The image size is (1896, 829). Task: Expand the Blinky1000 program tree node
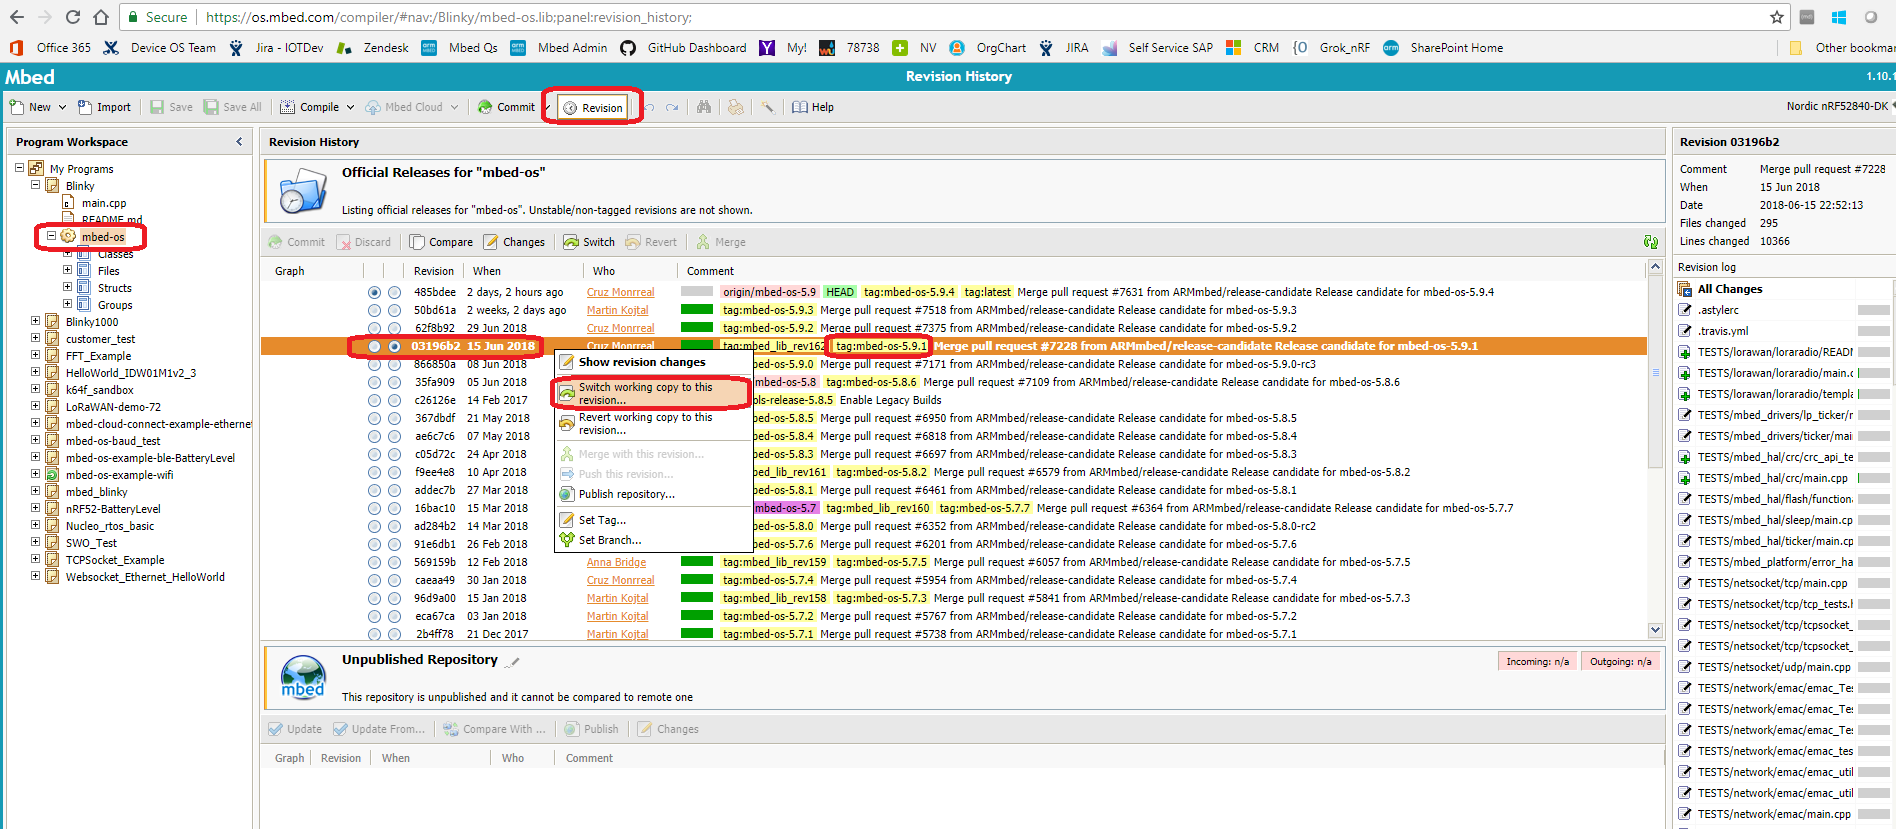pyautogui.click(x=36, y=322)
